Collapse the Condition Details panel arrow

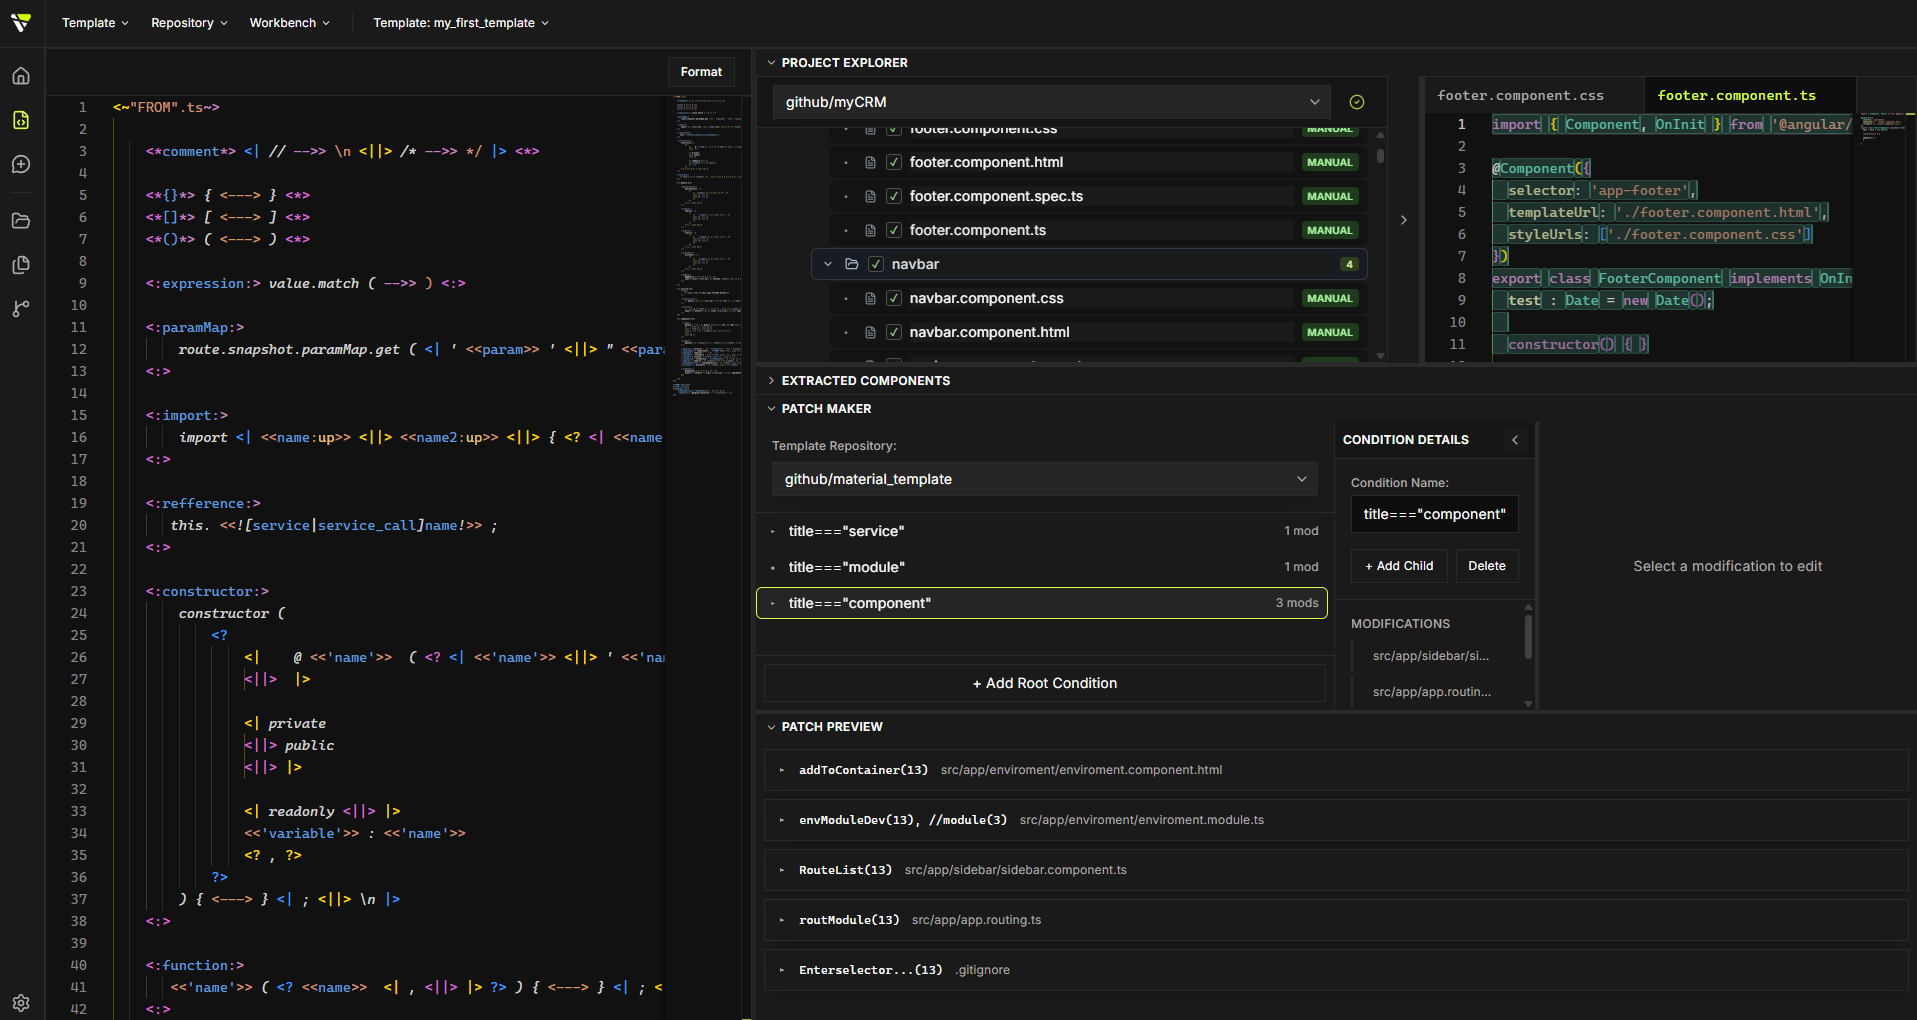(x=1515, y=440)
